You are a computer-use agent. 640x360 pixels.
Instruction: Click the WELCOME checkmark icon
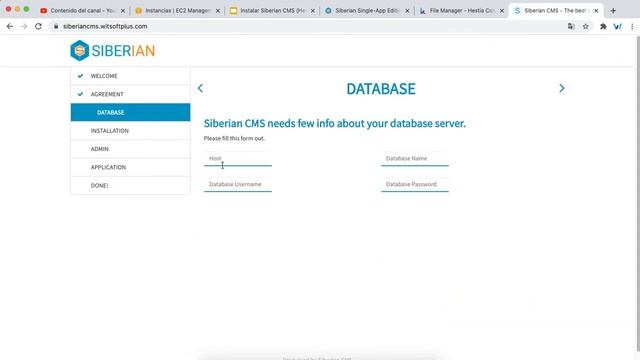click(x=80, y=76)
